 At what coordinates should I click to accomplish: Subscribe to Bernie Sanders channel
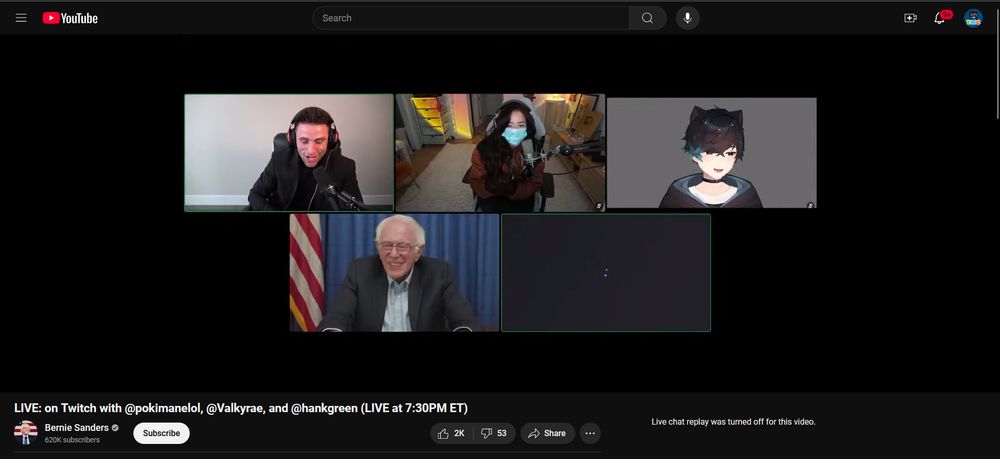[161, 434]
